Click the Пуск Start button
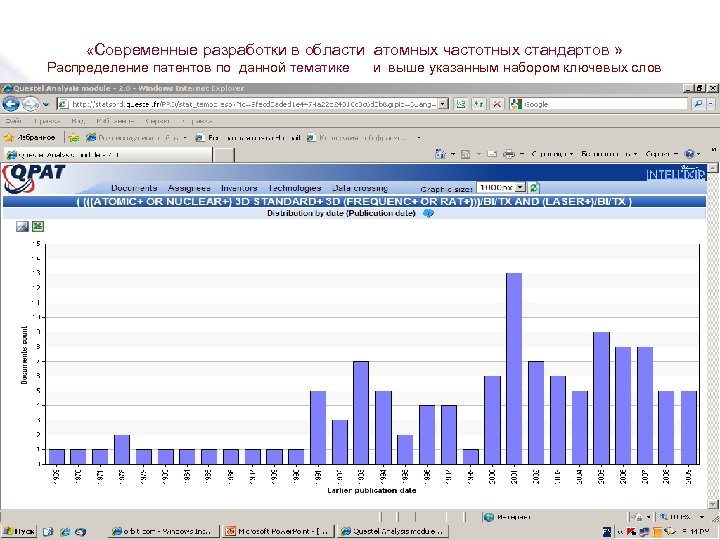720x540 pixels. click(19, 532)
